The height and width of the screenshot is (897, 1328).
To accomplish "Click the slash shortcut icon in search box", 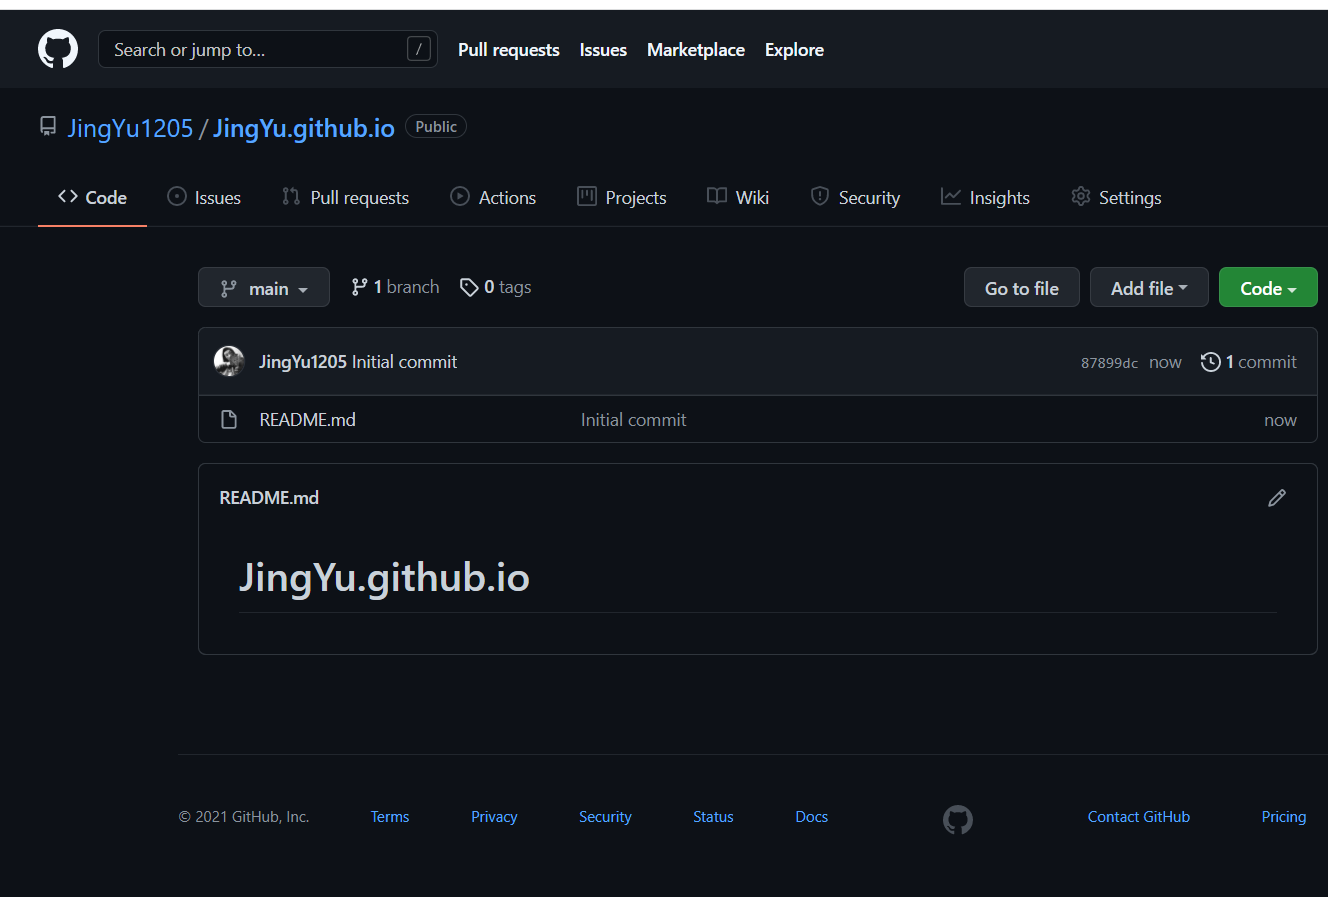I will pyautogui.click(x=419, y=48).
